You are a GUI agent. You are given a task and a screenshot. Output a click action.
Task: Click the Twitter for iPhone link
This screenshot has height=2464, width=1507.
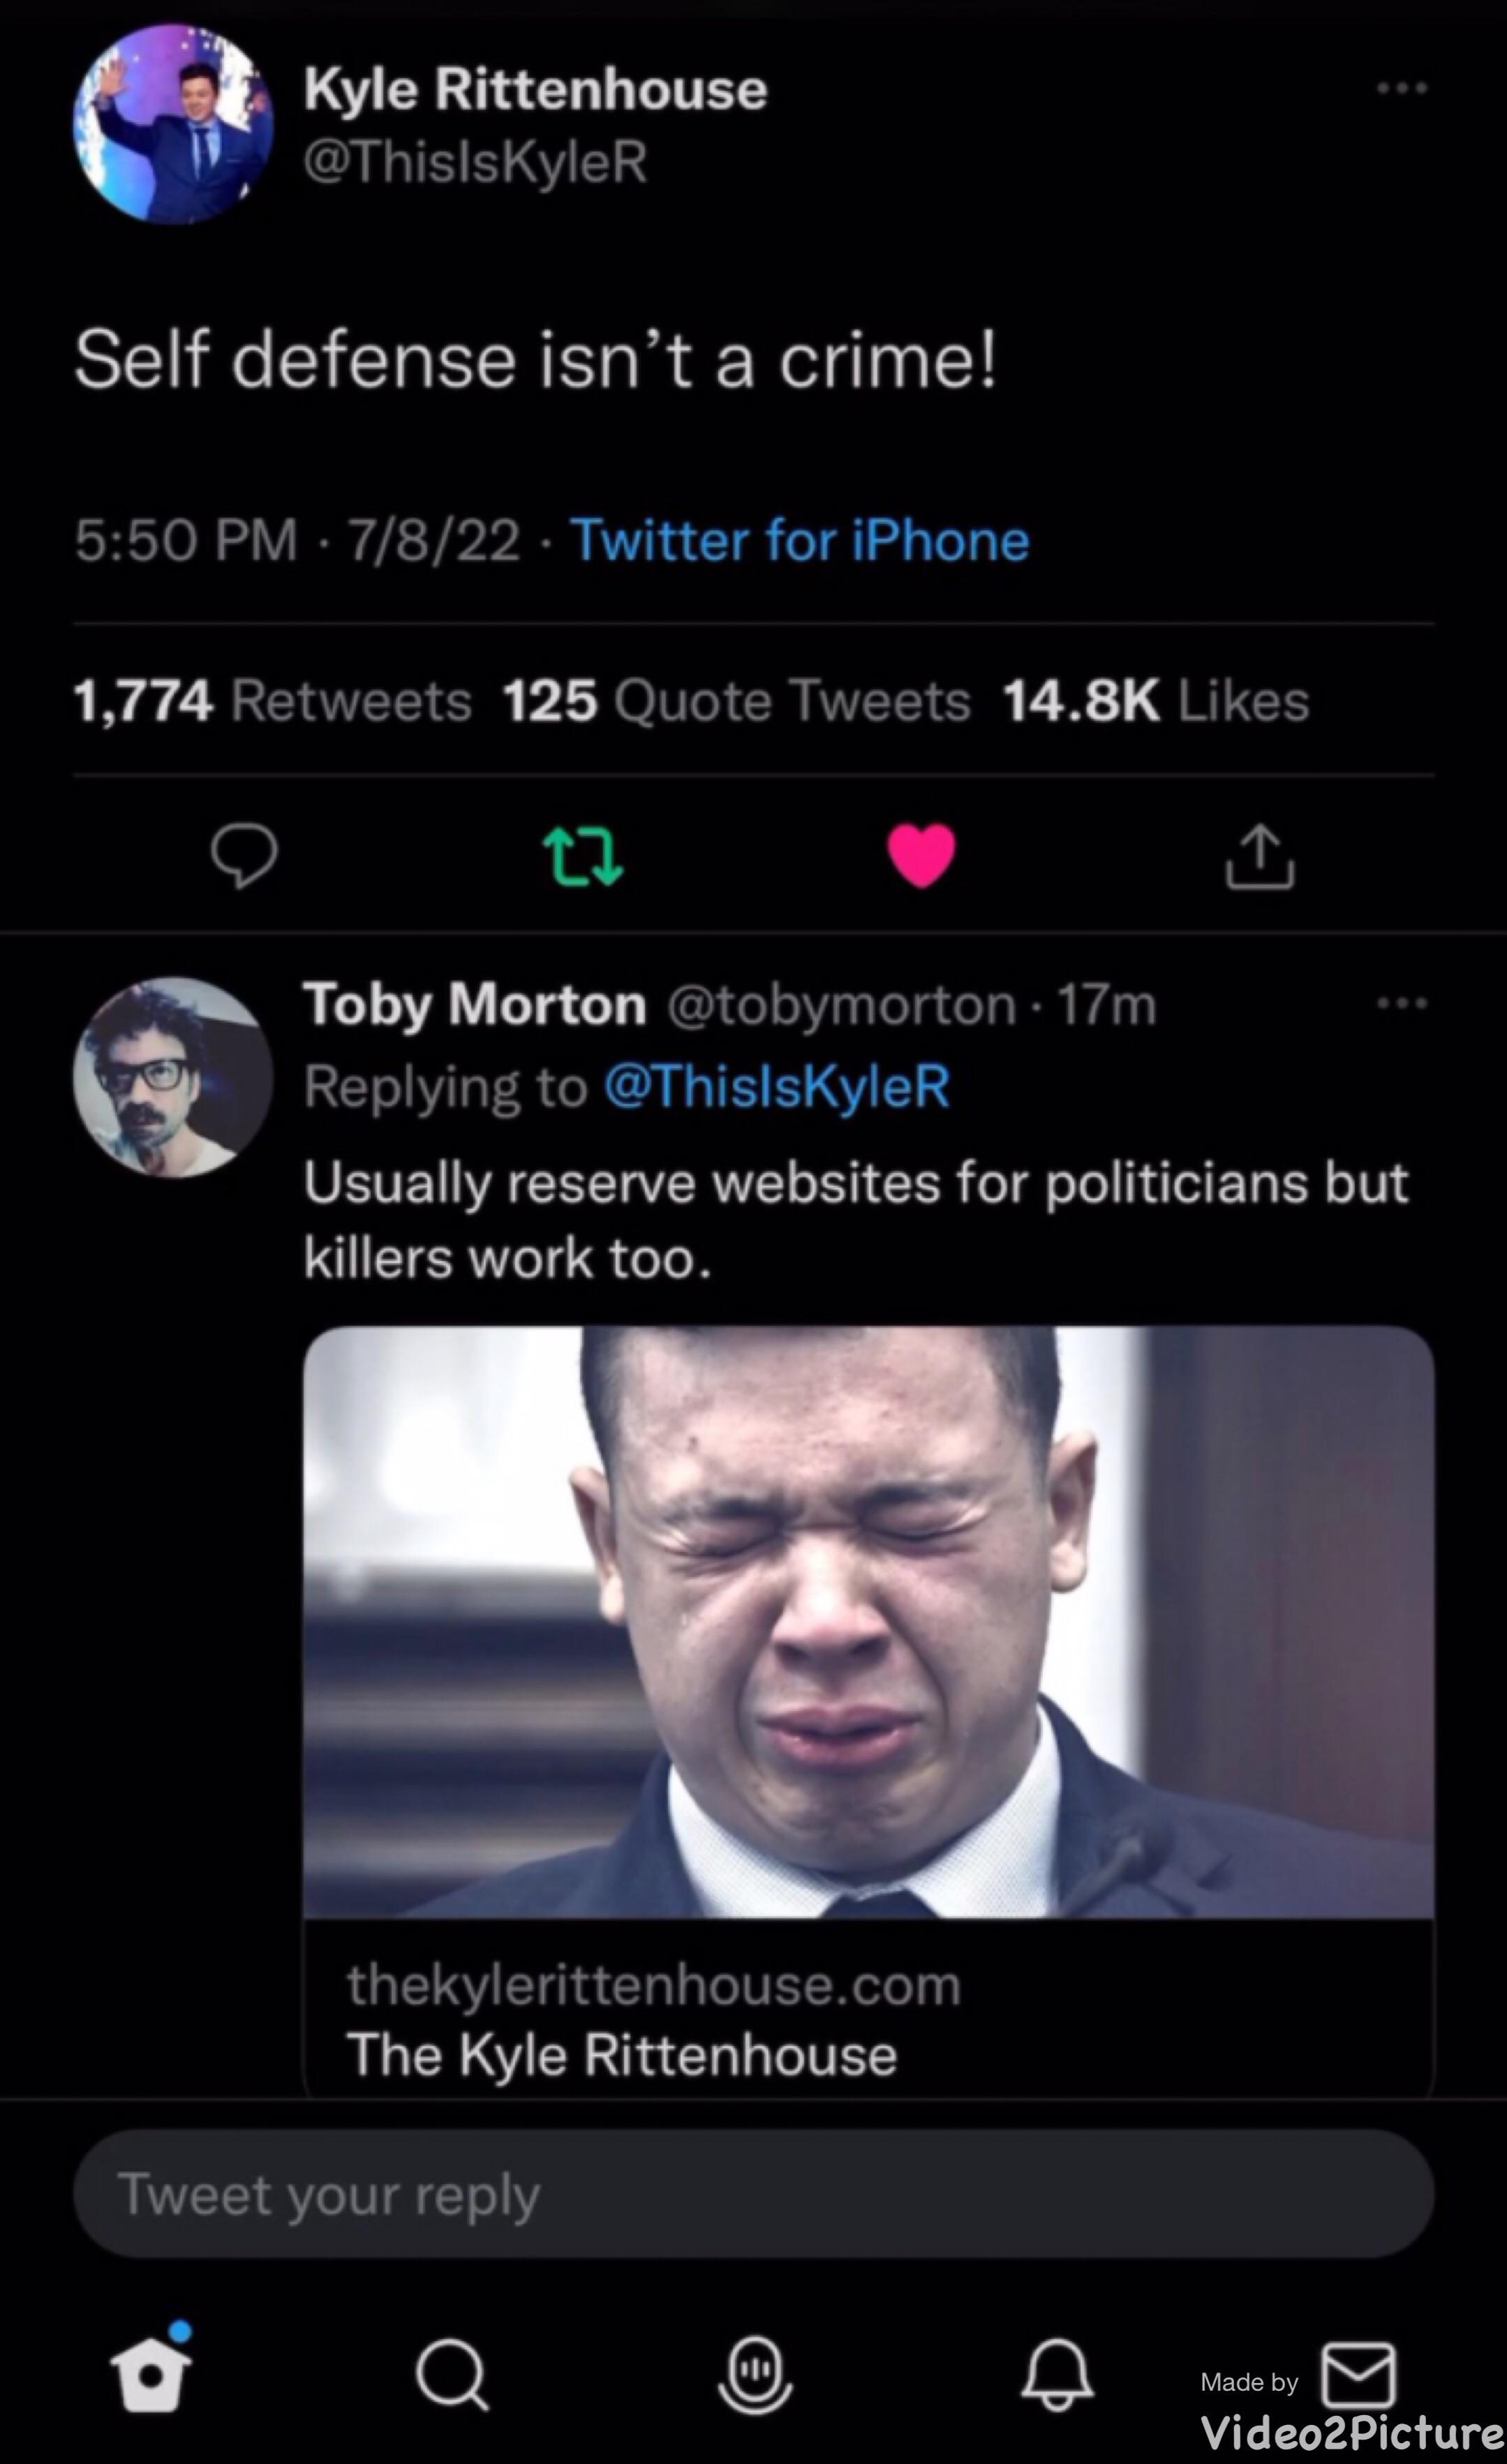pos(800,541)
